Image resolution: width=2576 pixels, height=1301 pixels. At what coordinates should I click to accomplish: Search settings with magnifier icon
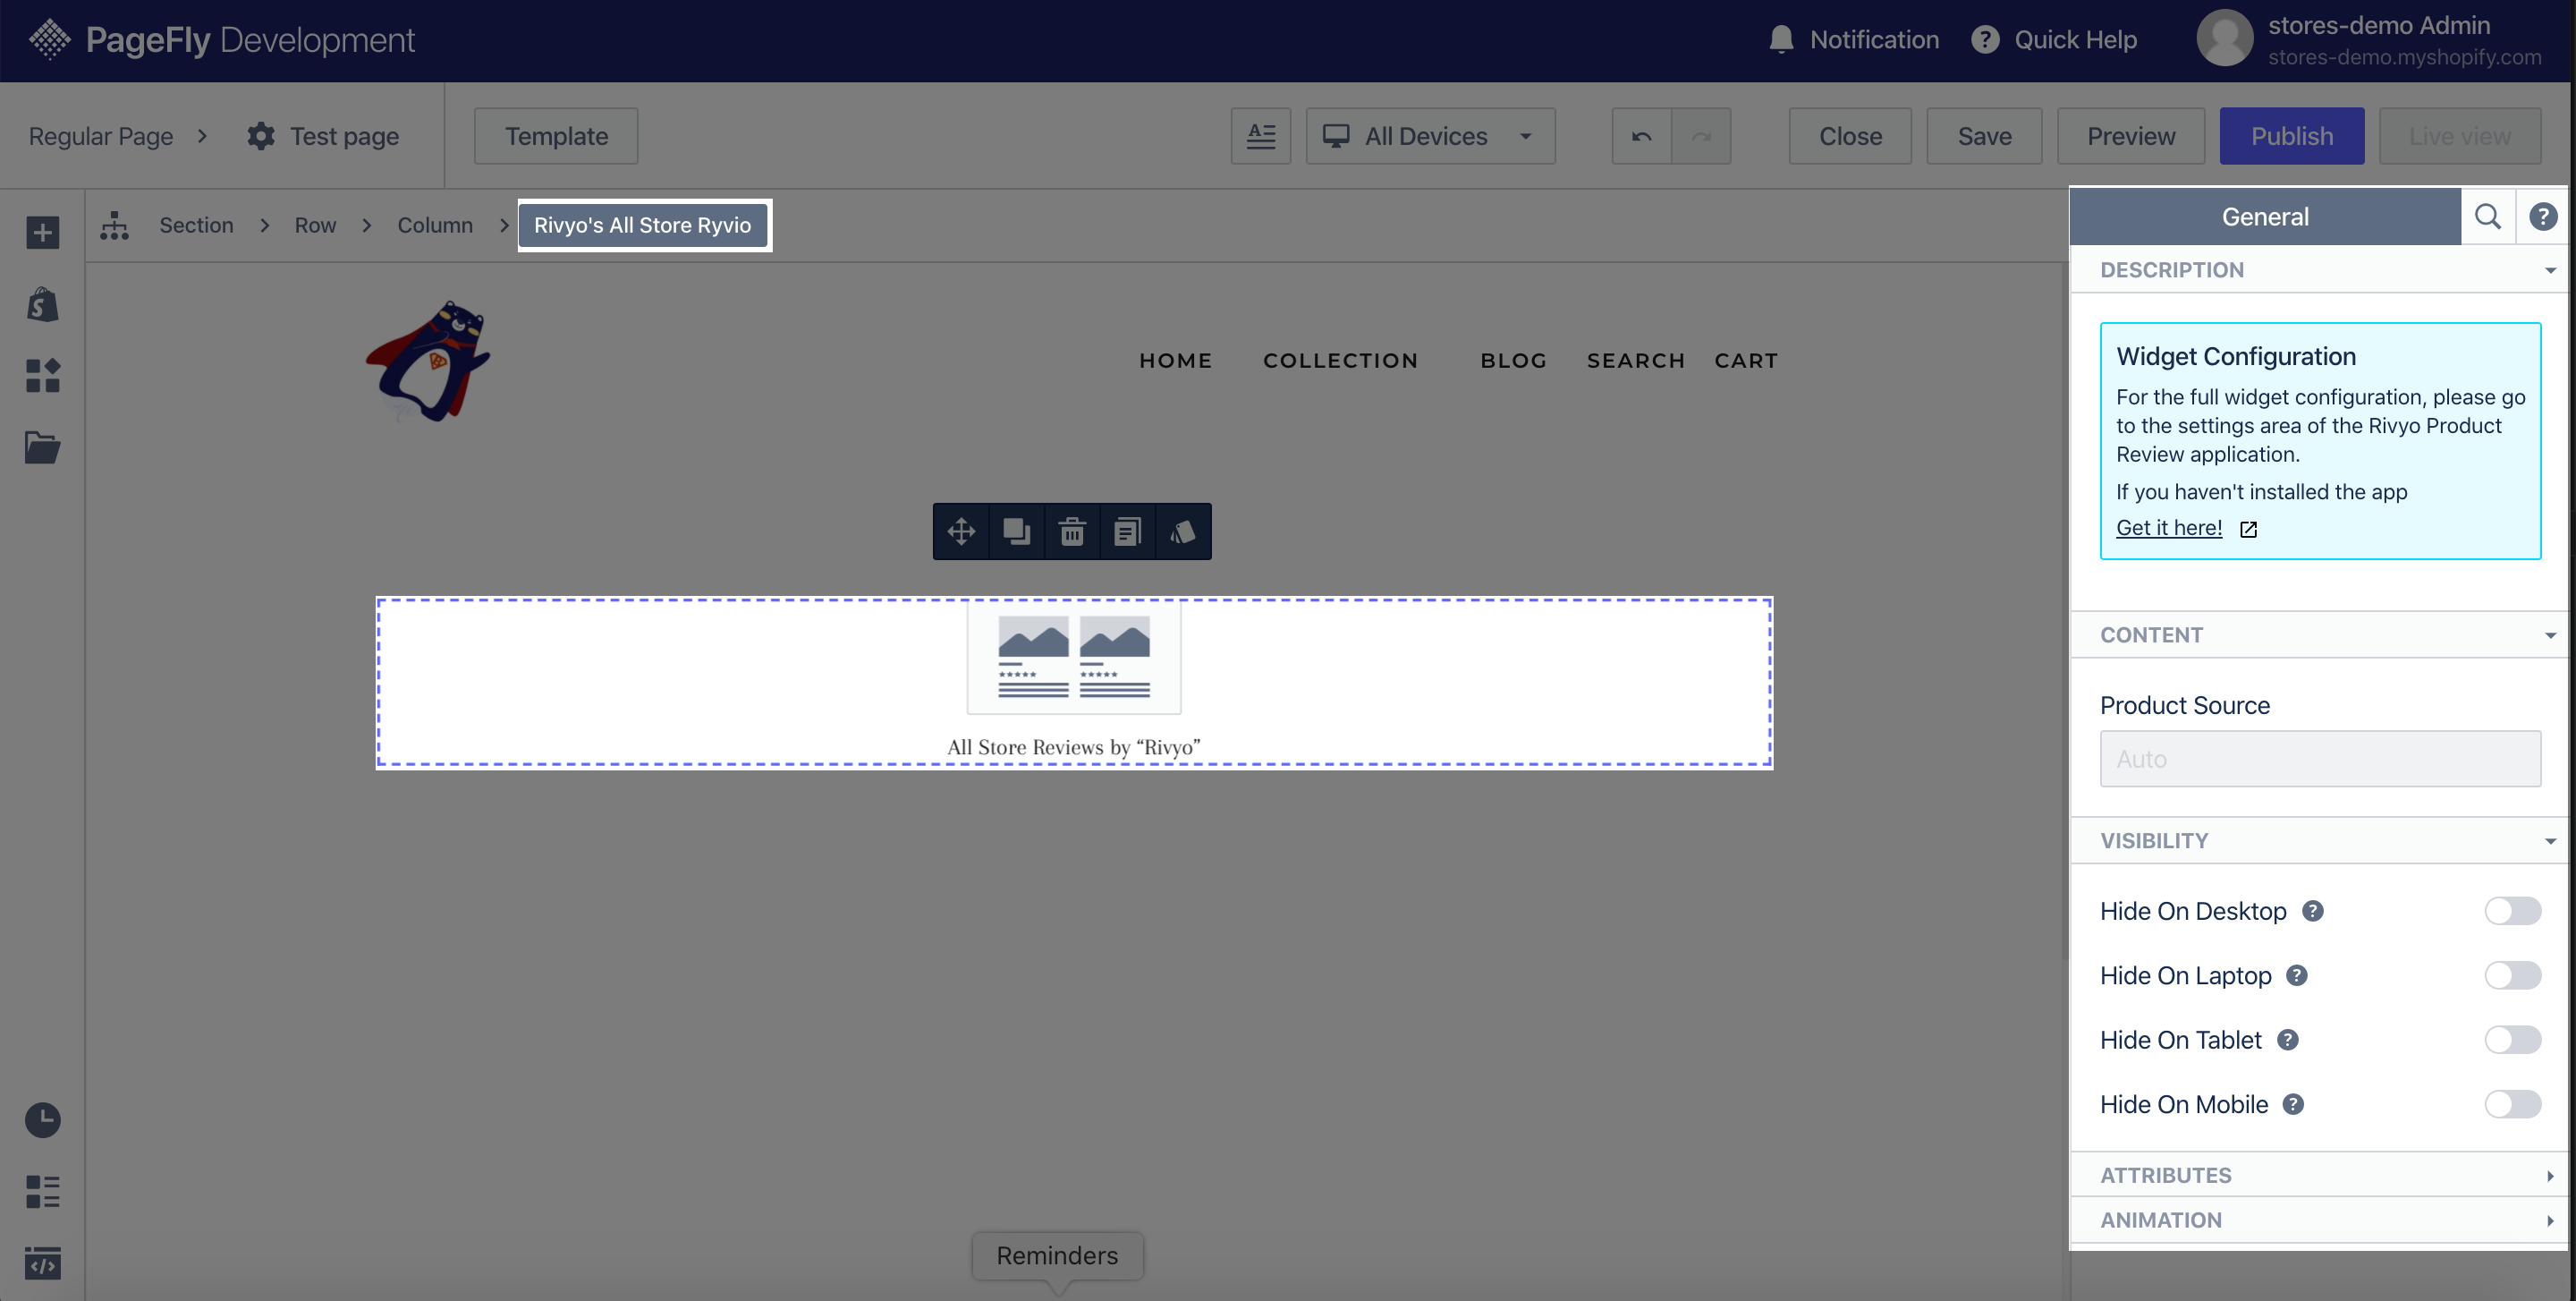(2487, 216)
